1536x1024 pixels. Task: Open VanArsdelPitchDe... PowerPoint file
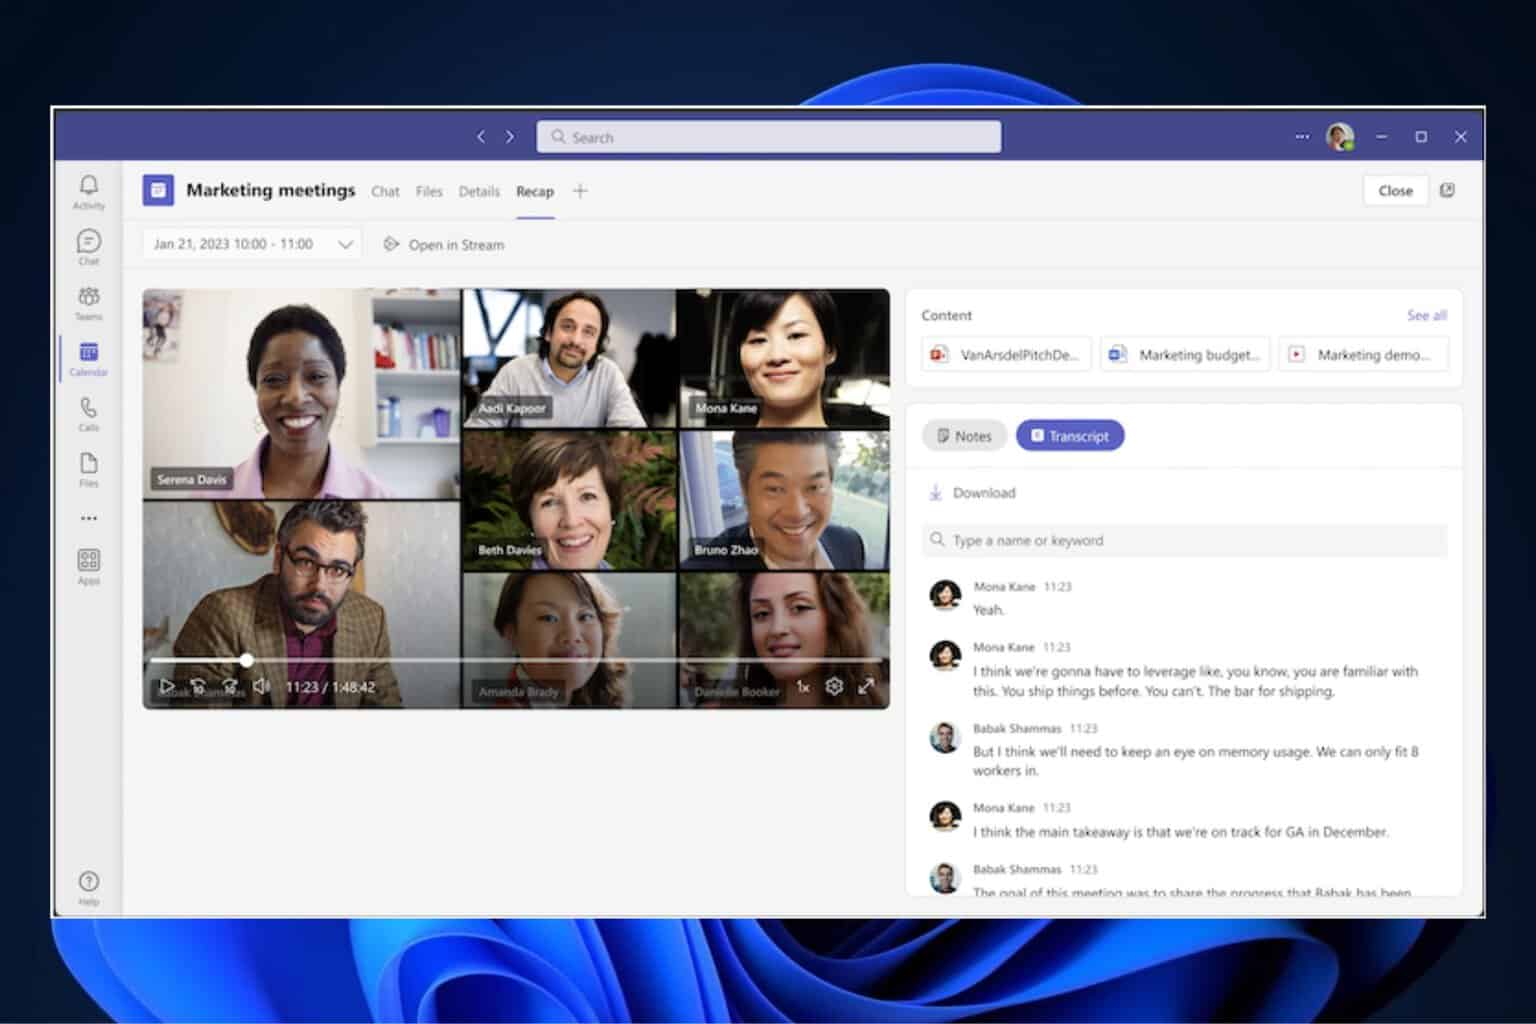[x=1006, y=355]
